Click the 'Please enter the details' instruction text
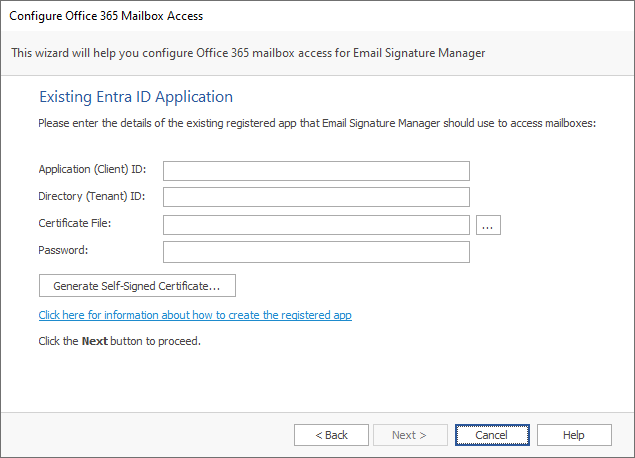 point(317,123)
